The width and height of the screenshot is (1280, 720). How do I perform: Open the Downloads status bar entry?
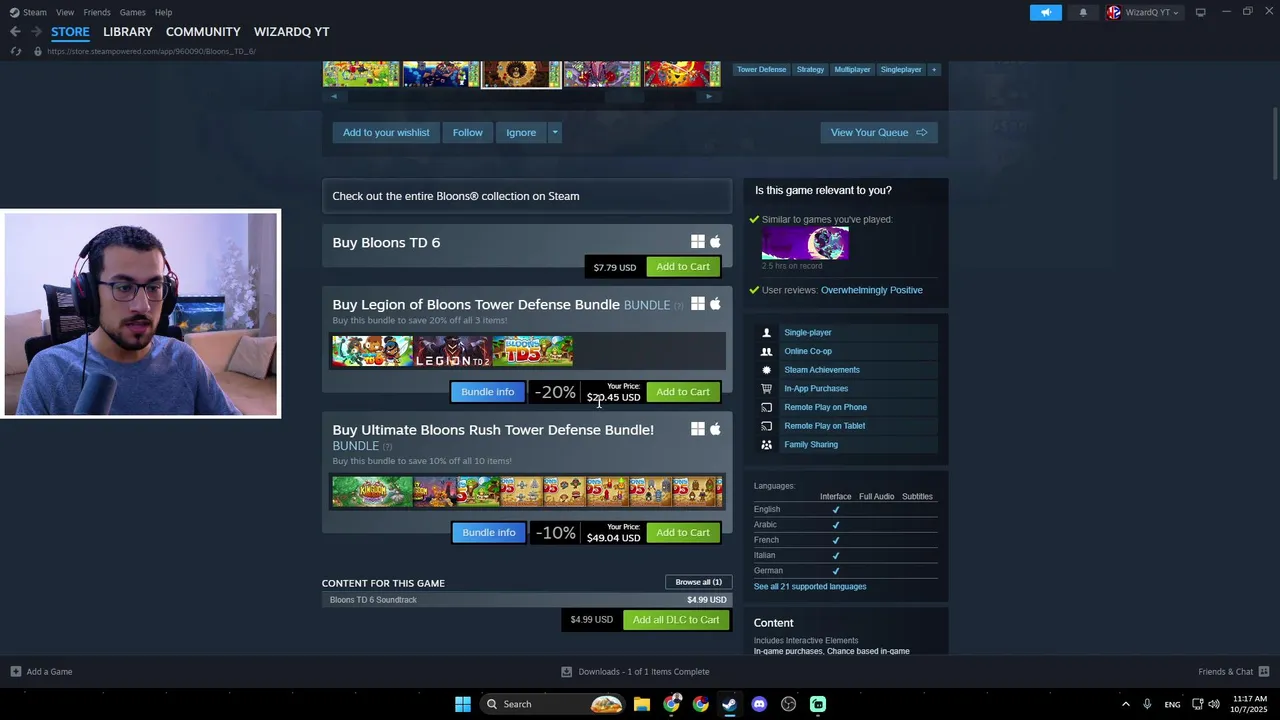[636, 672]
